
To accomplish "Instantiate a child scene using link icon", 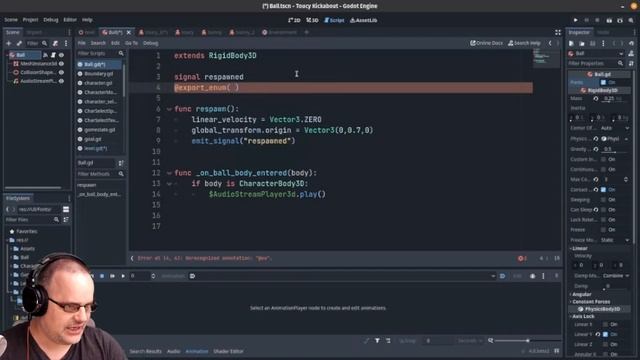I will pyautogui.click(x=19, y=43).
